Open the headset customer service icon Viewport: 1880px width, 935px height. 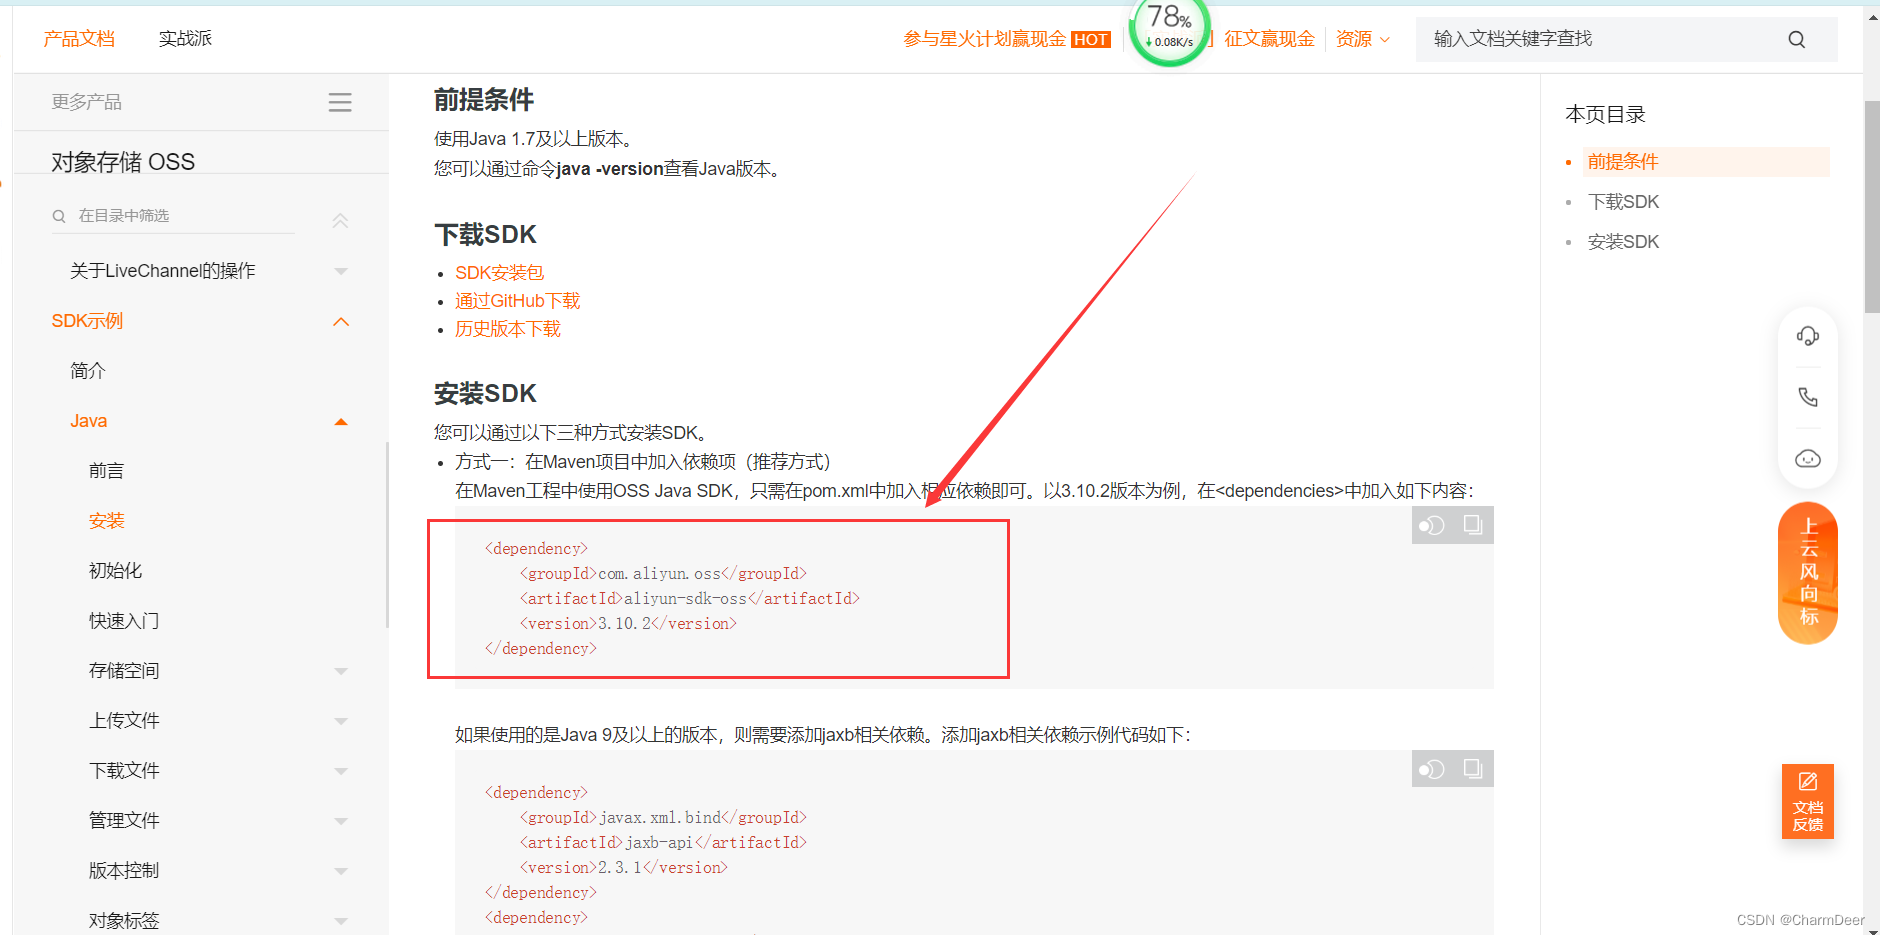coord(1808,336)
